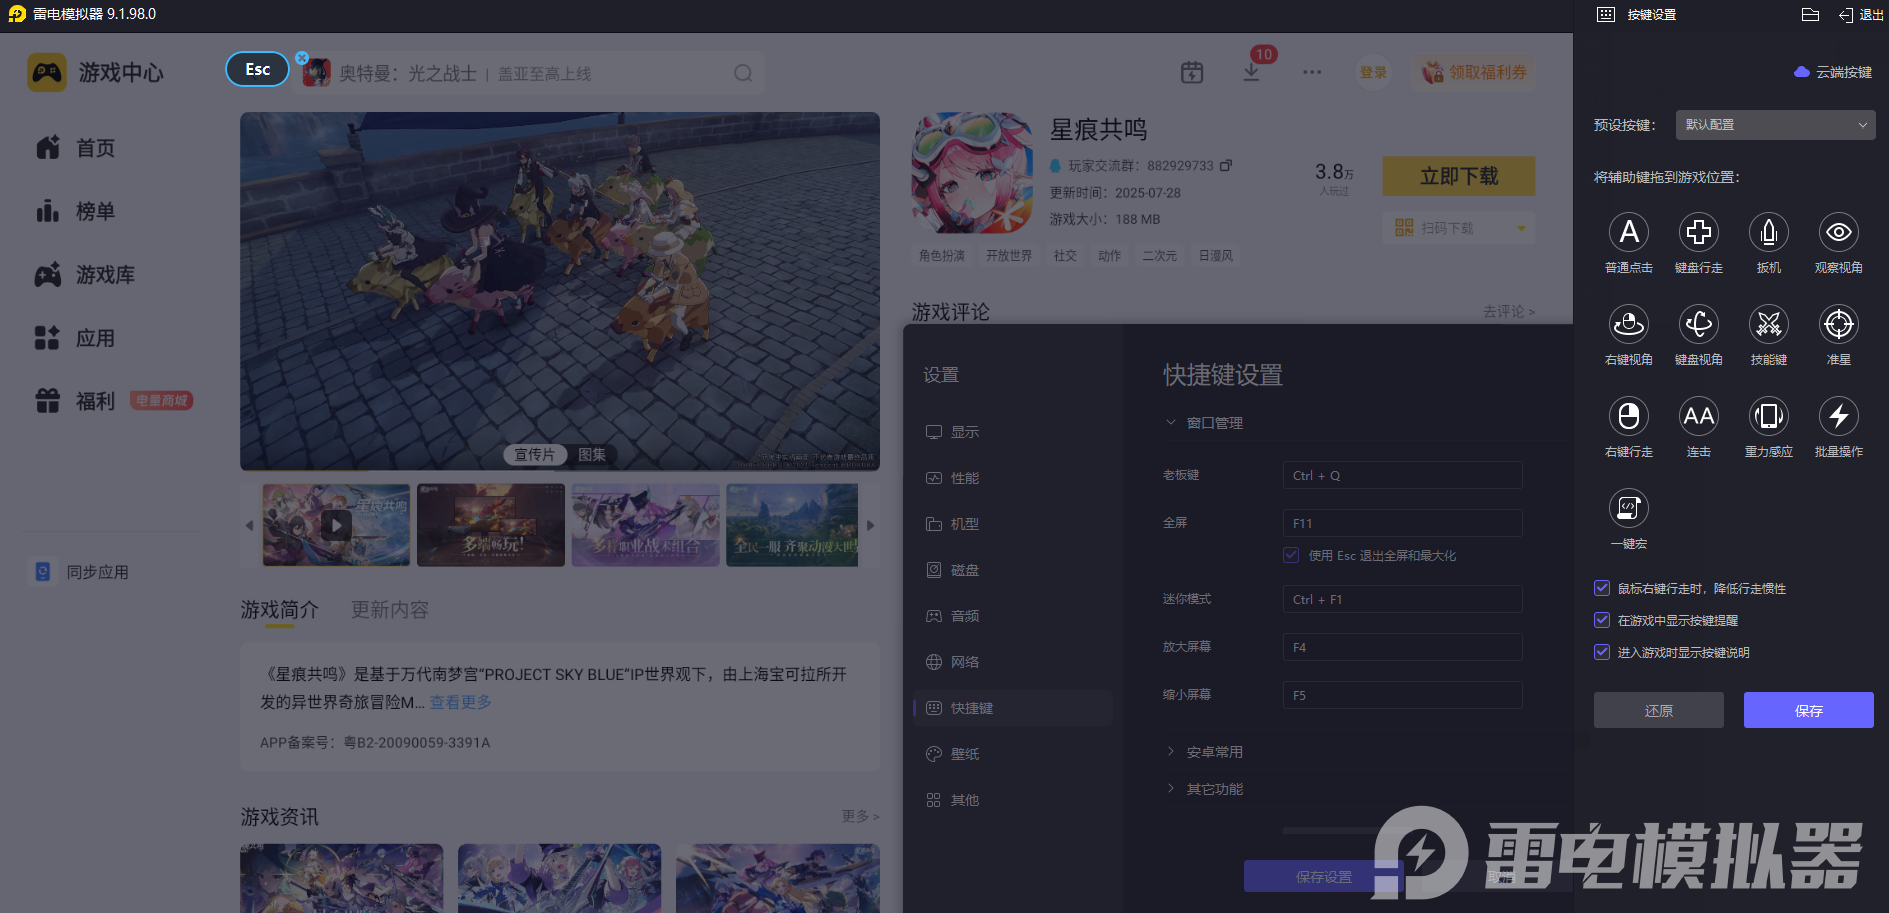Image resolution: width=1889 pixels, height=913 pixels.
Task: Show previous screenshot thumbnails arrow
Action: point(249,525)
